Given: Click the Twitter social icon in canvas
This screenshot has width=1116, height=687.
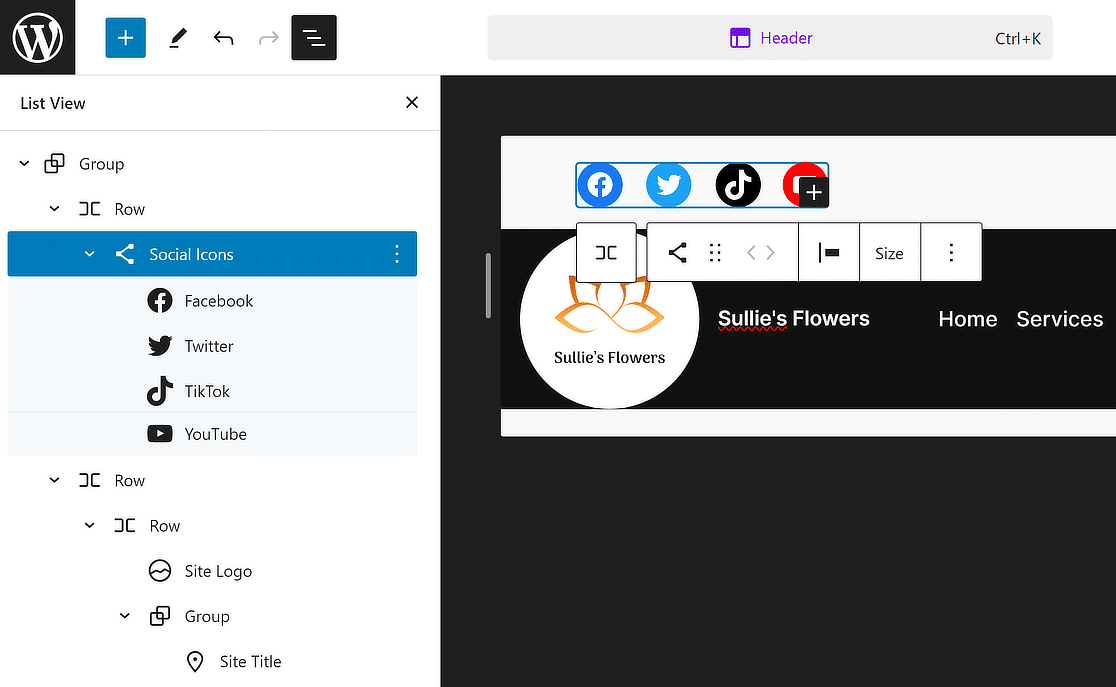Looking at the screenshot, I should [668, 185].
